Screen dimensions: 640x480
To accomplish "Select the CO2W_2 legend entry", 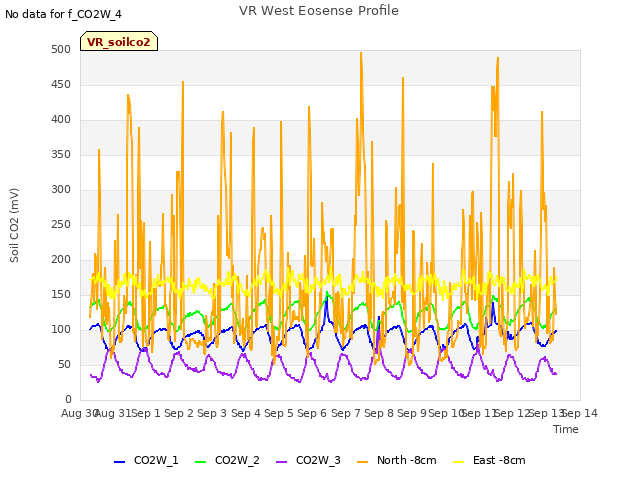I will pos(227,460).
